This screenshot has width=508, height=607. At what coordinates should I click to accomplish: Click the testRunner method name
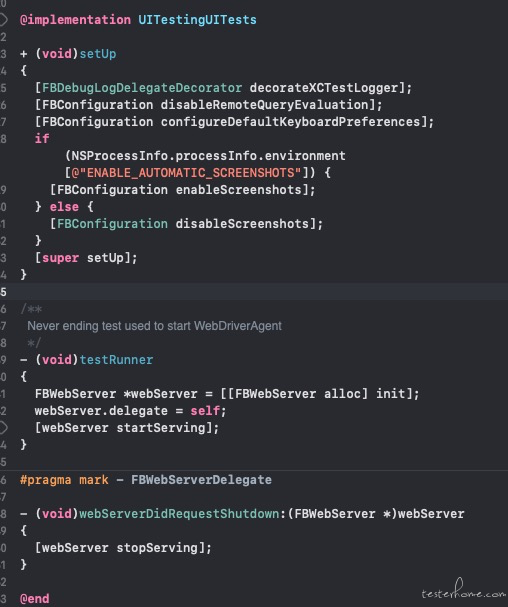[x=116, y=360]
